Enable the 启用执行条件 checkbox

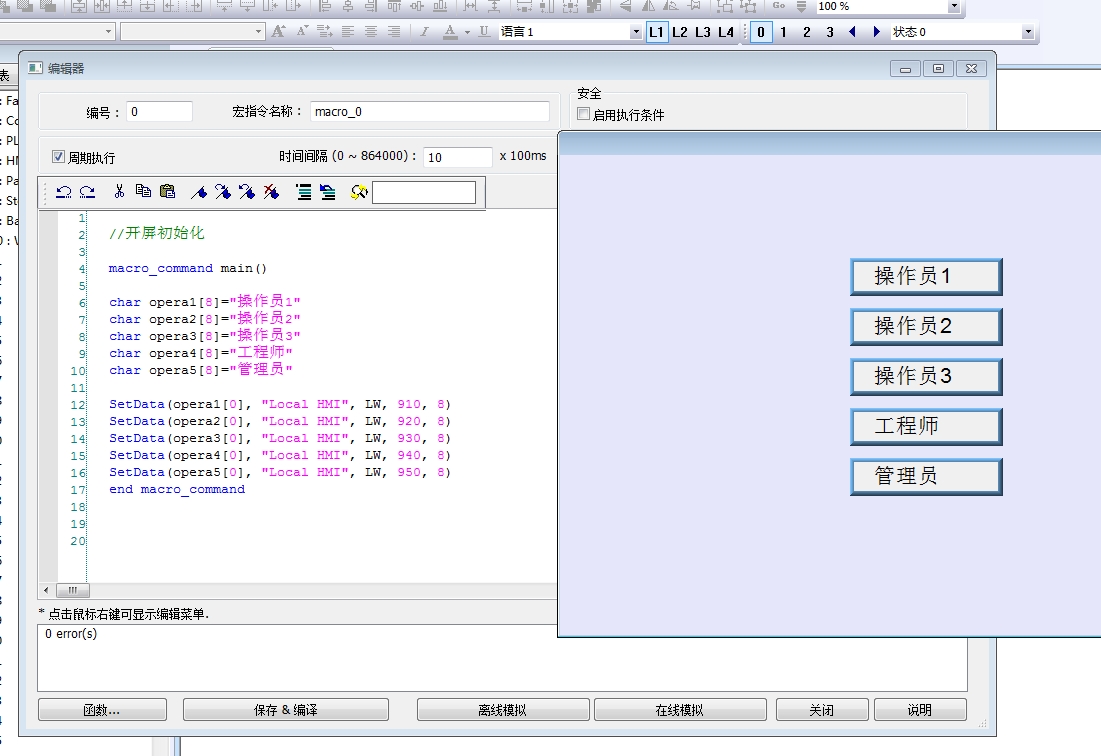(584, 115)
